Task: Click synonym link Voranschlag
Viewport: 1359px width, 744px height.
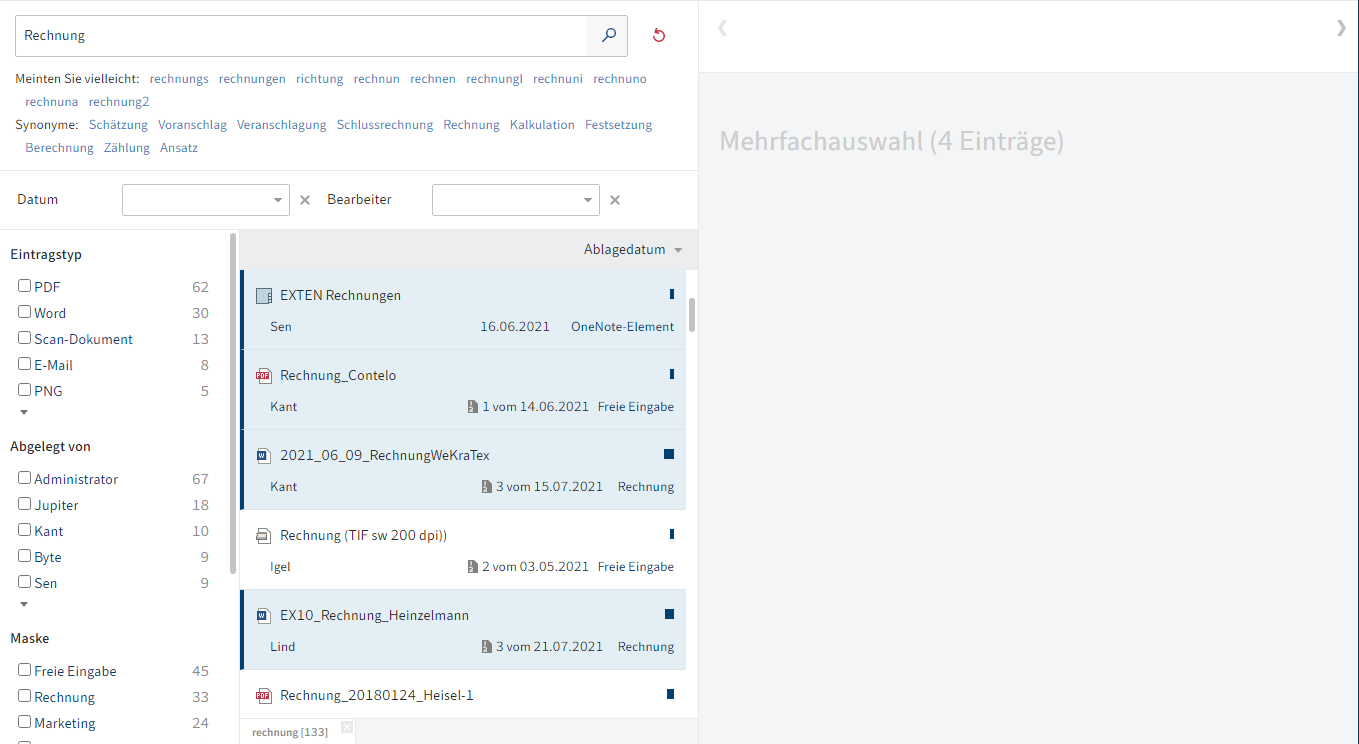Action: pyautogui.click(x=192, y=125)
